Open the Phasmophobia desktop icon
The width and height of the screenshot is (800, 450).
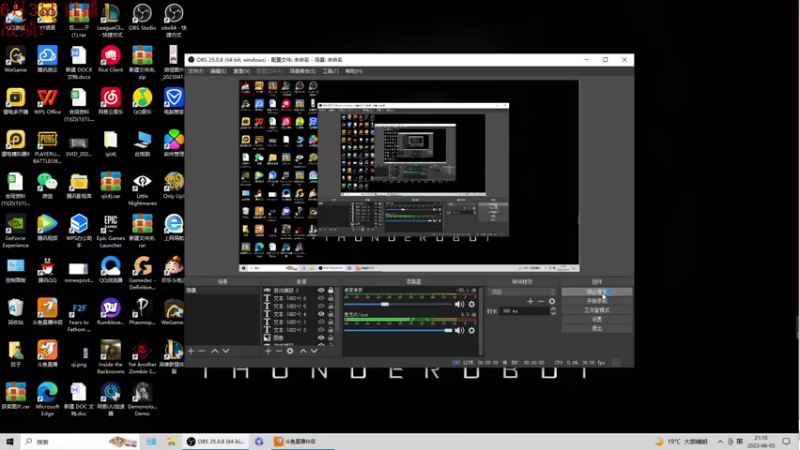(x=142, y=312)
